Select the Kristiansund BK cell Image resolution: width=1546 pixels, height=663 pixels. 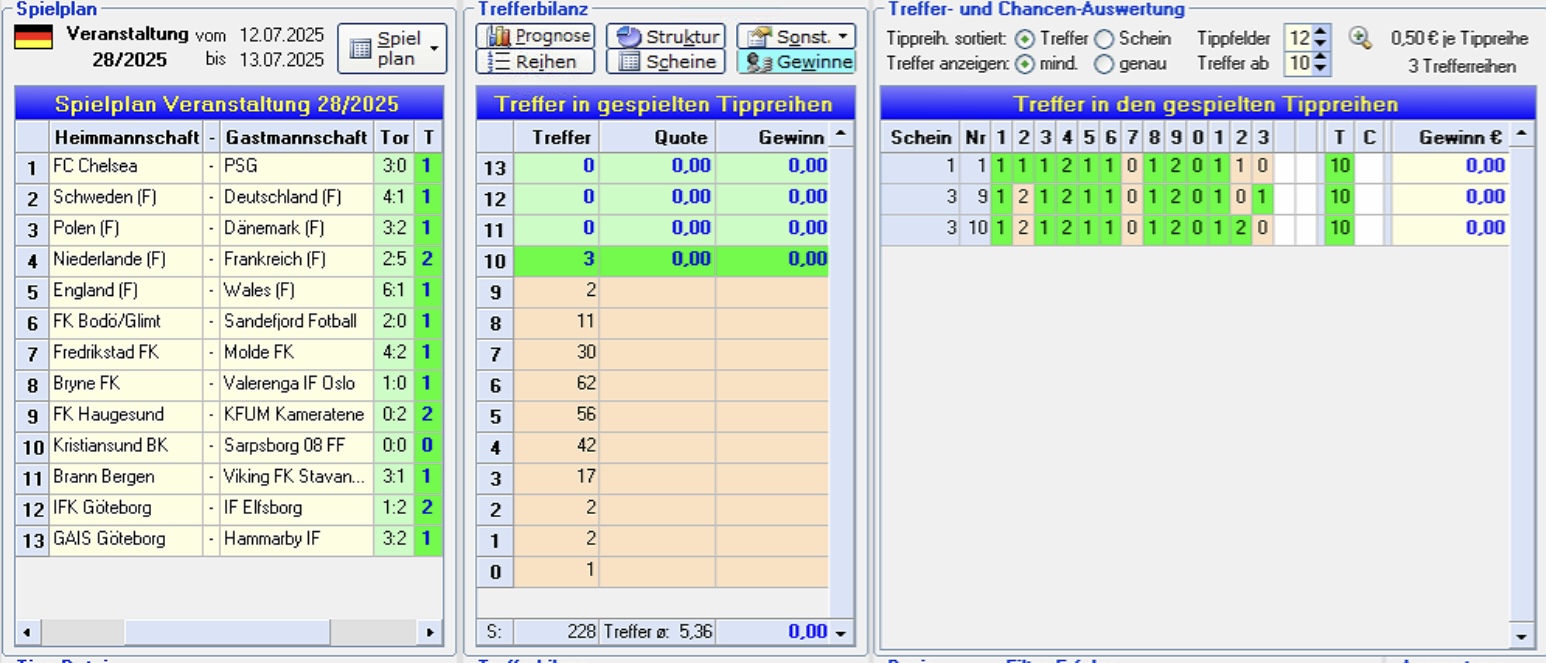[x=126, y=445]
